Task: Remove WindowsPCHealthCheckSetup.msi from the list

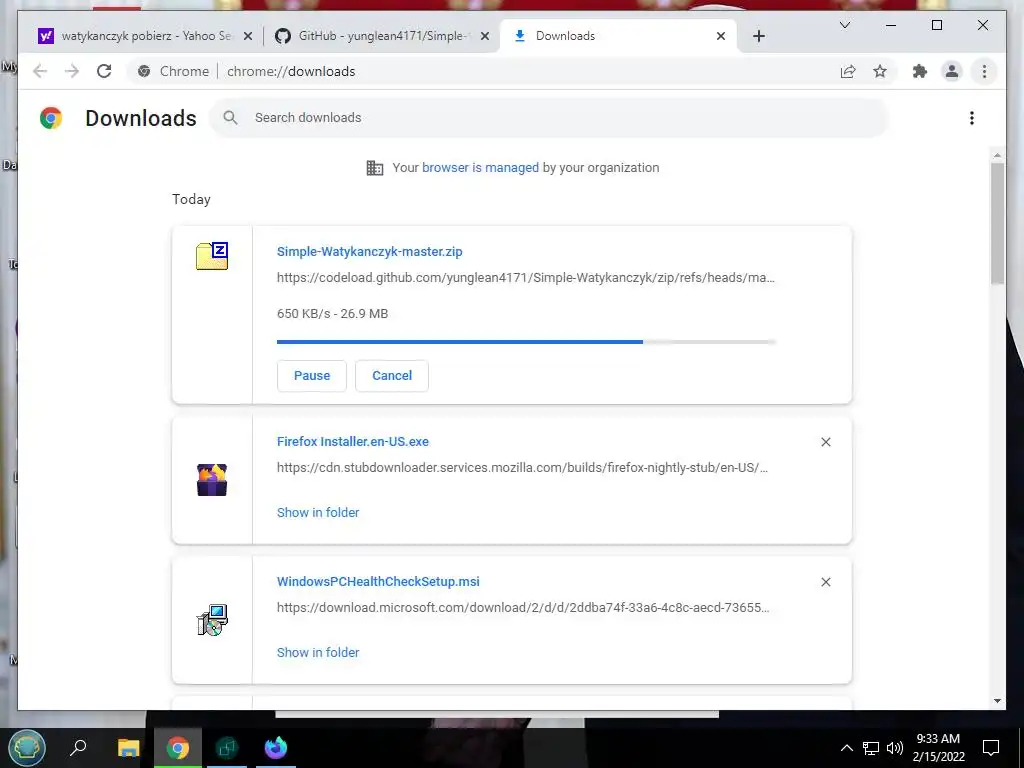Action: [825, 582]
